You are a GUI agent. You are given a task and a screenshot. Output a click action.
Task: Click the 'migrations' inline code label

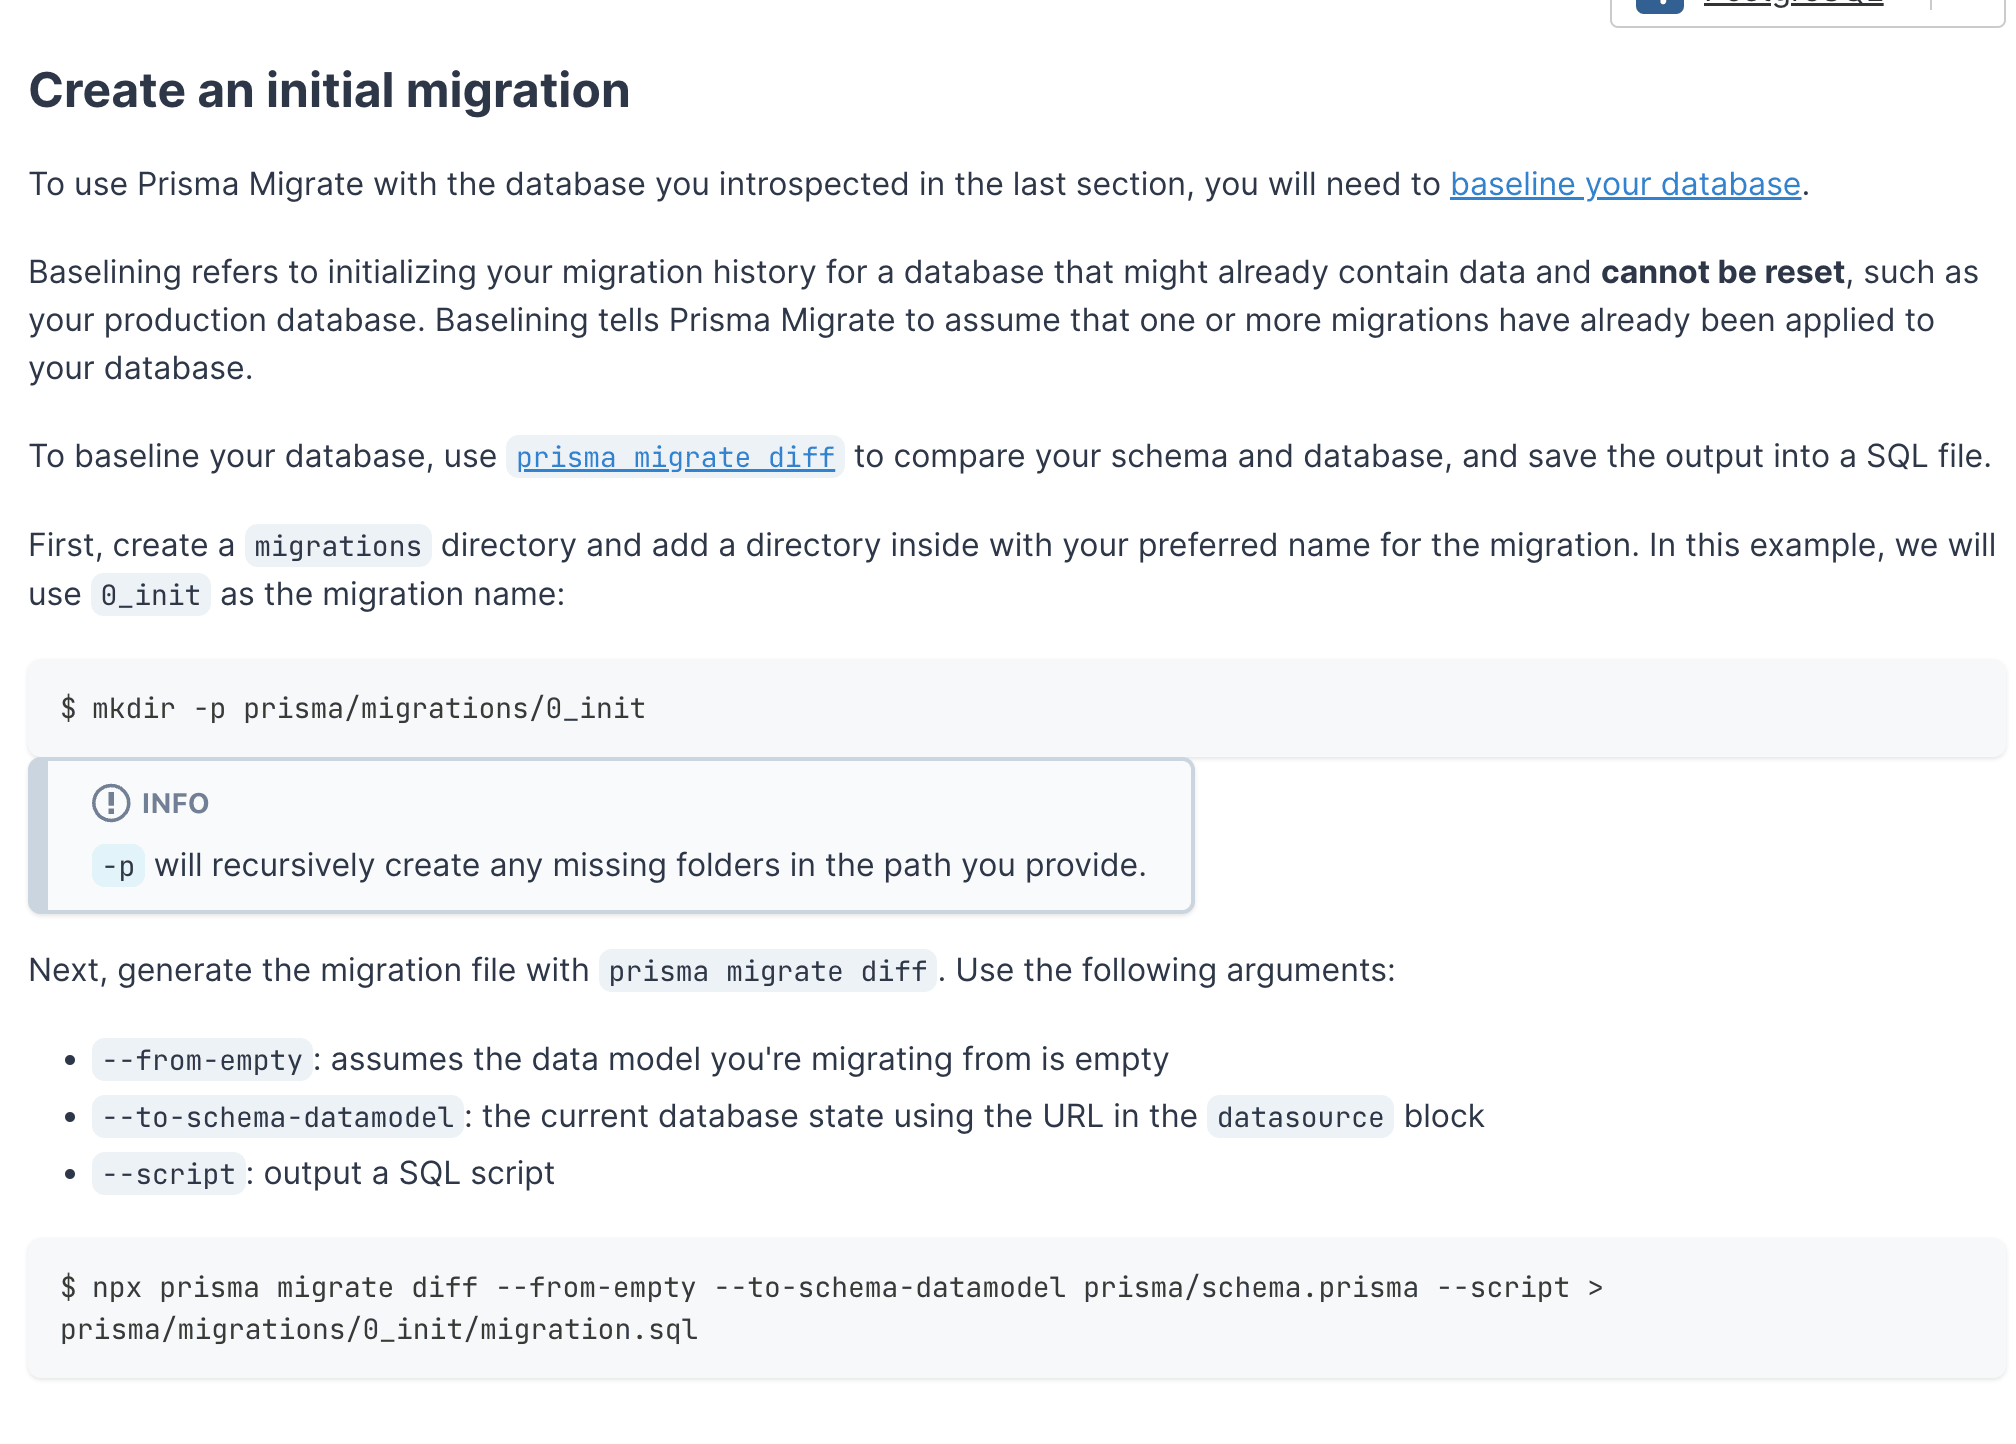[338, 546]
